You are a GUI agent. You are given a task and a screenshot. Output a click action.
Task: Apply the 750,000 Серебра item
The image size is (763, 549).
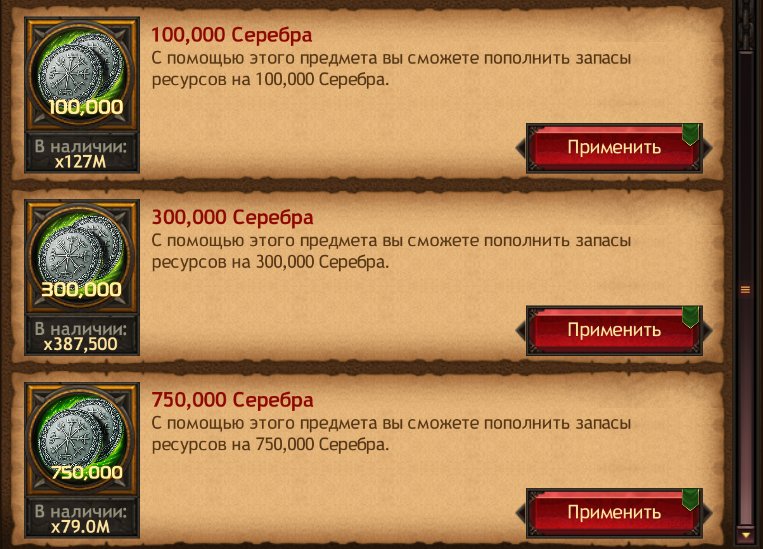click(x=614, y=512)
